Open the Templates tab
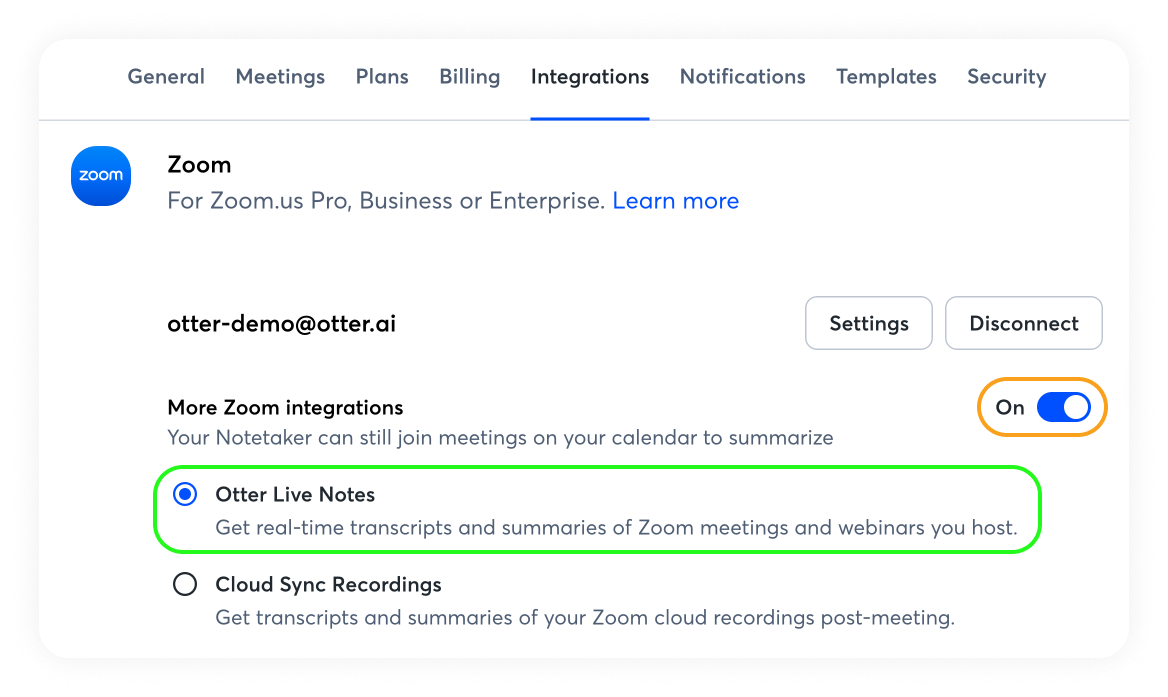The width and height of the screenshot is (1168, 697). [x=886, y=77]
